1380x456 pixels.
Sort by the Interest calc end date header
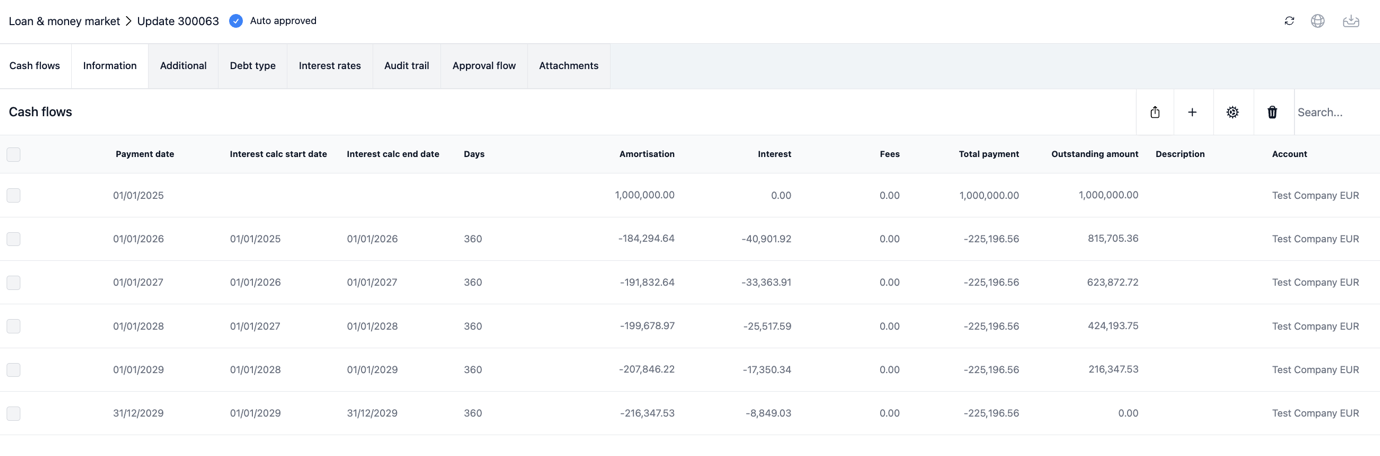tap(393, 154)
